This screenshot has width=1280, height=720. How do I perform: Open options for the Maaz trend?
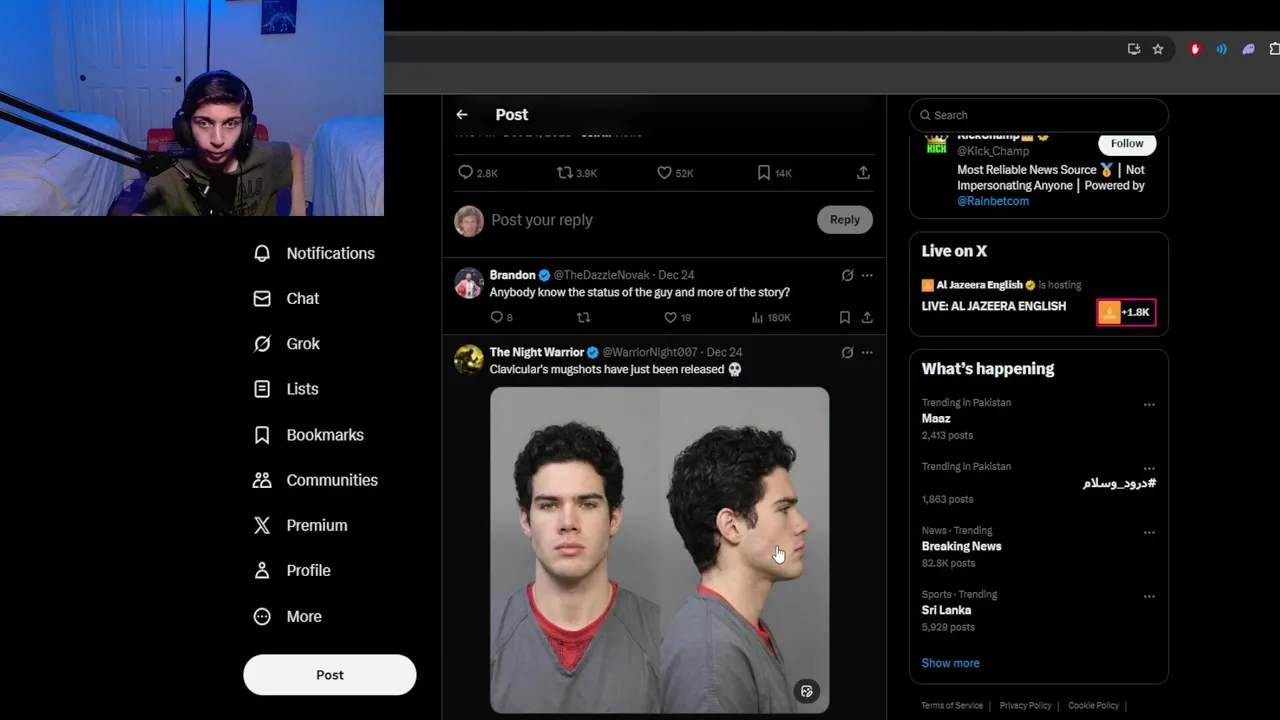coord(1149,405)
